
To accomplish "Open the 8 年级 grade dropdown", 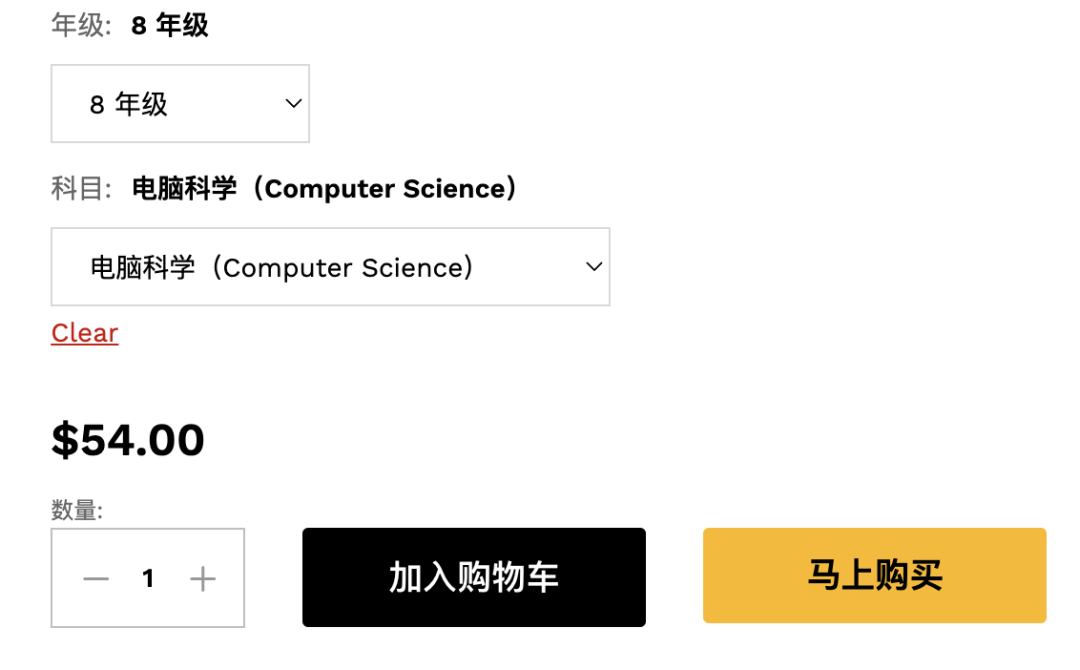I will 180,103.
